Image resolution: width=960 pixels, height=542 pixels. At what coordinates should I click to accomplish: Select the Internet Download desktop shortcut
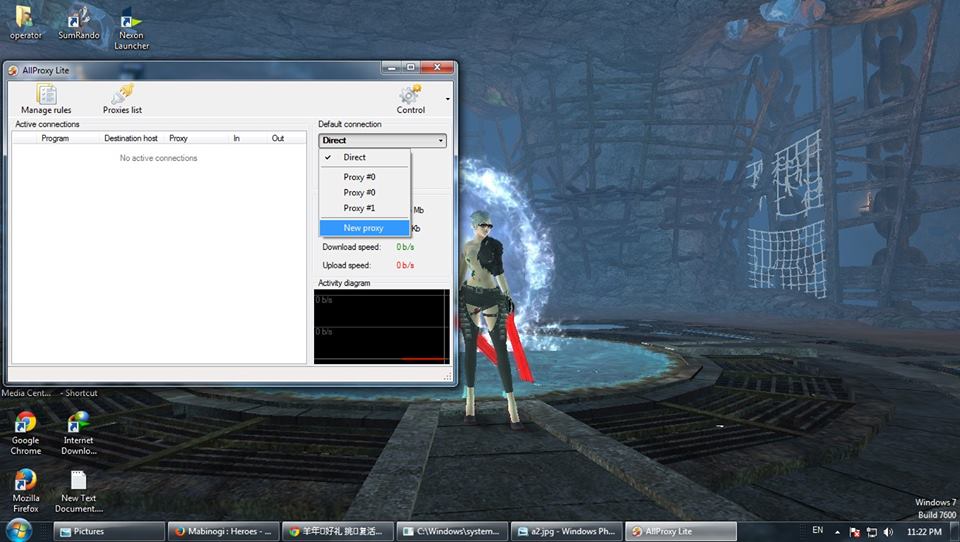pos(78,433)
